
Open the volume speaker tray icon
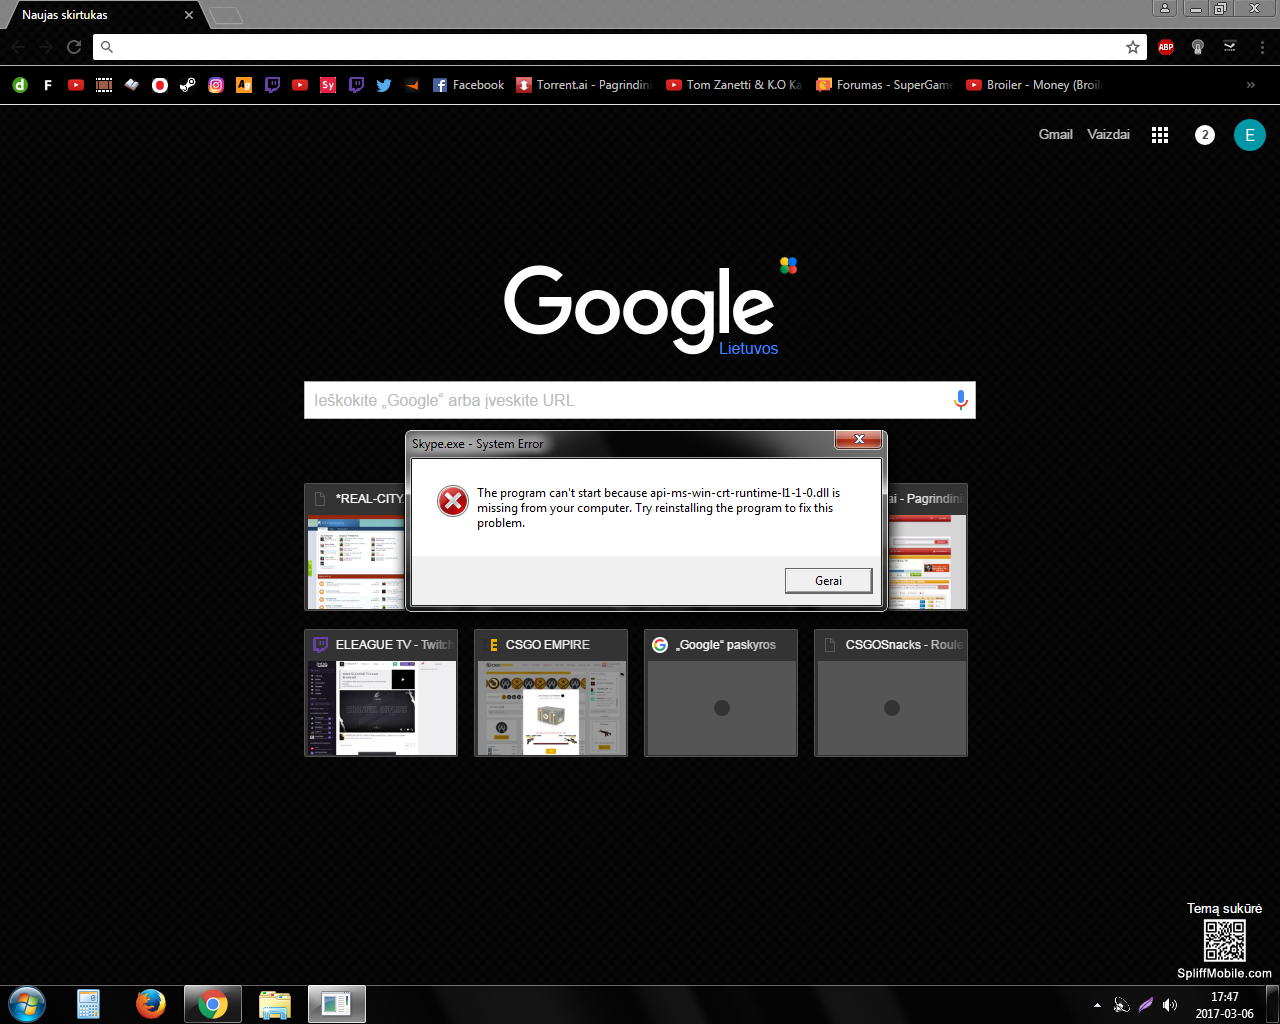tap(1170, 1005)
